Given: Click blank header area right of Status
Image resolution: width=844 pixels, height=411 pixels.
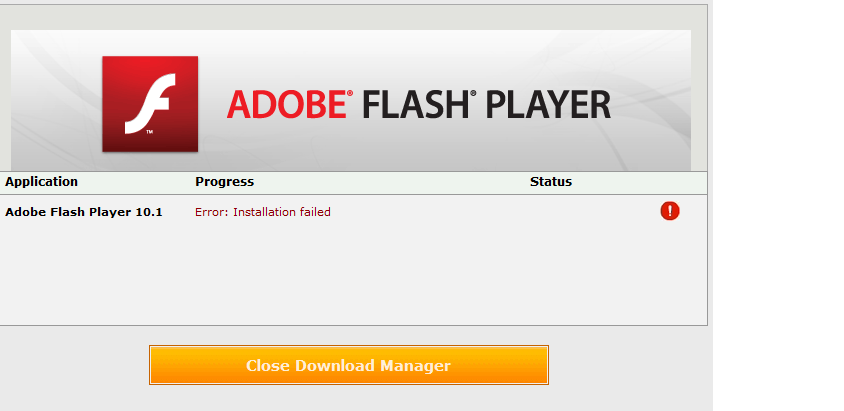Looking at the screenshot, I should point(640,182).
